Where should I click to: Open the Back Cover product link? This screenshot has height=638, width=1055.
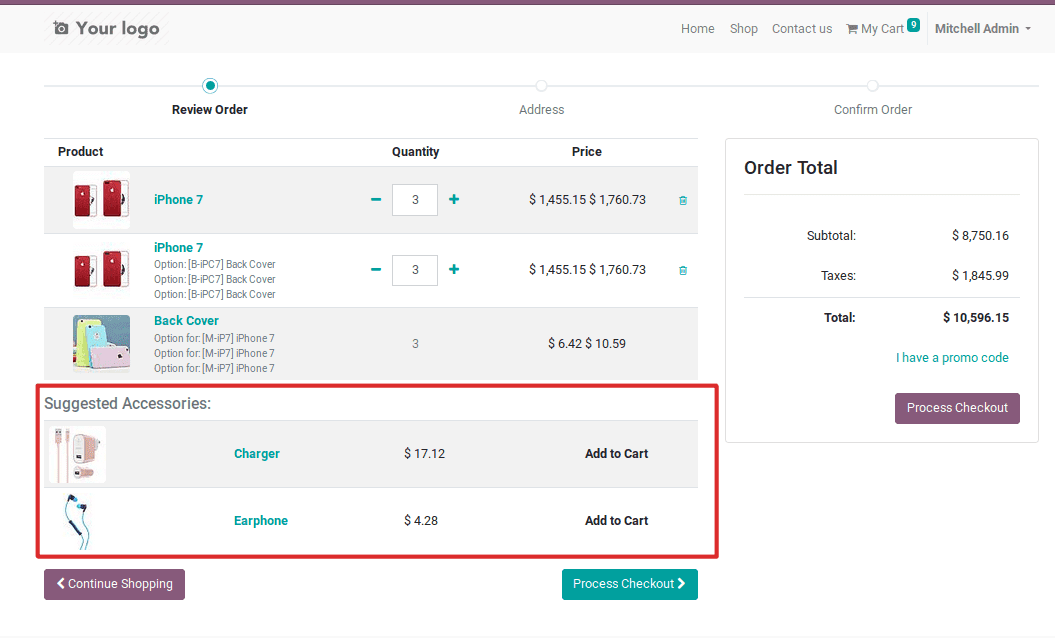click(x=186, y=321)
